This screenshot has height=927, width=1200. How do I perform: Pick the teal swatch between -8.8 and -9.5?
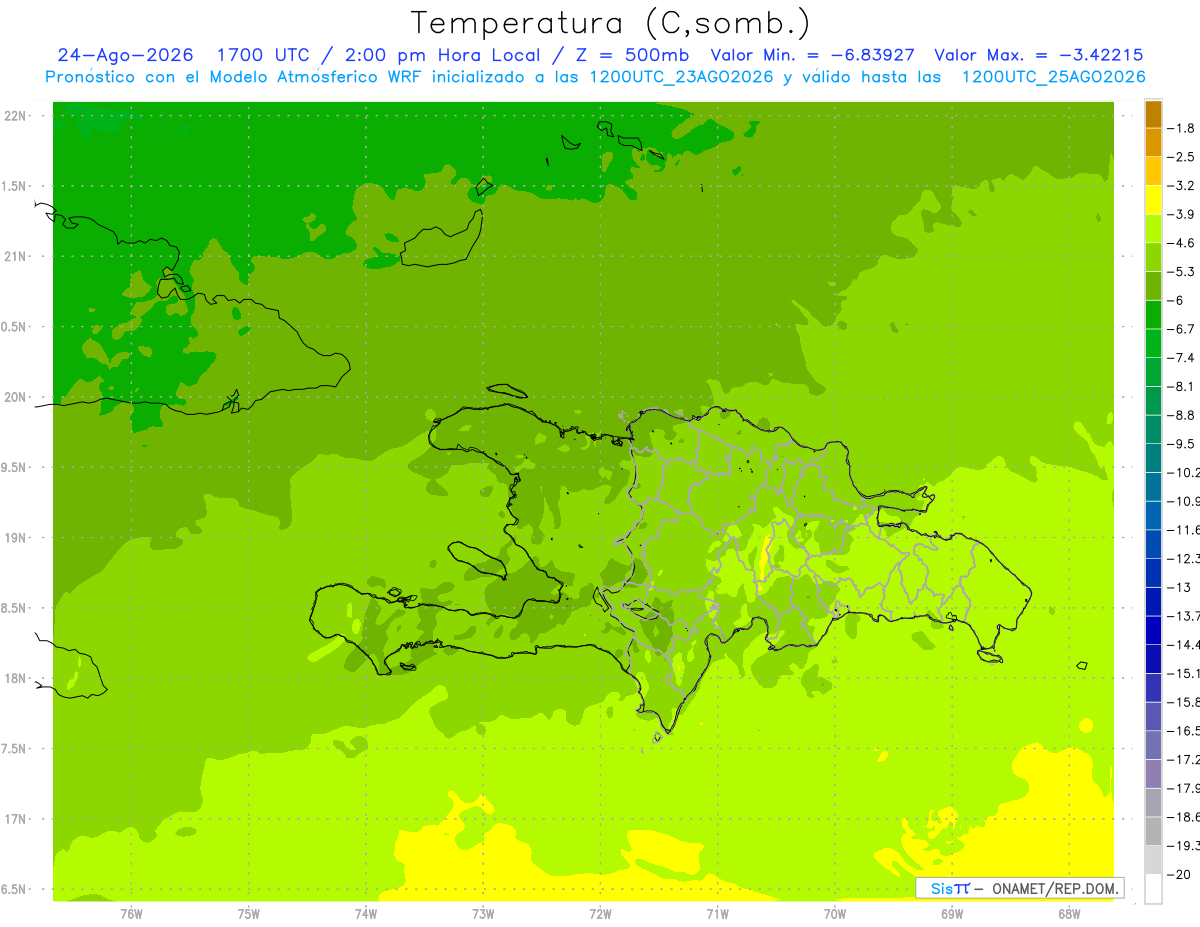1153,430
